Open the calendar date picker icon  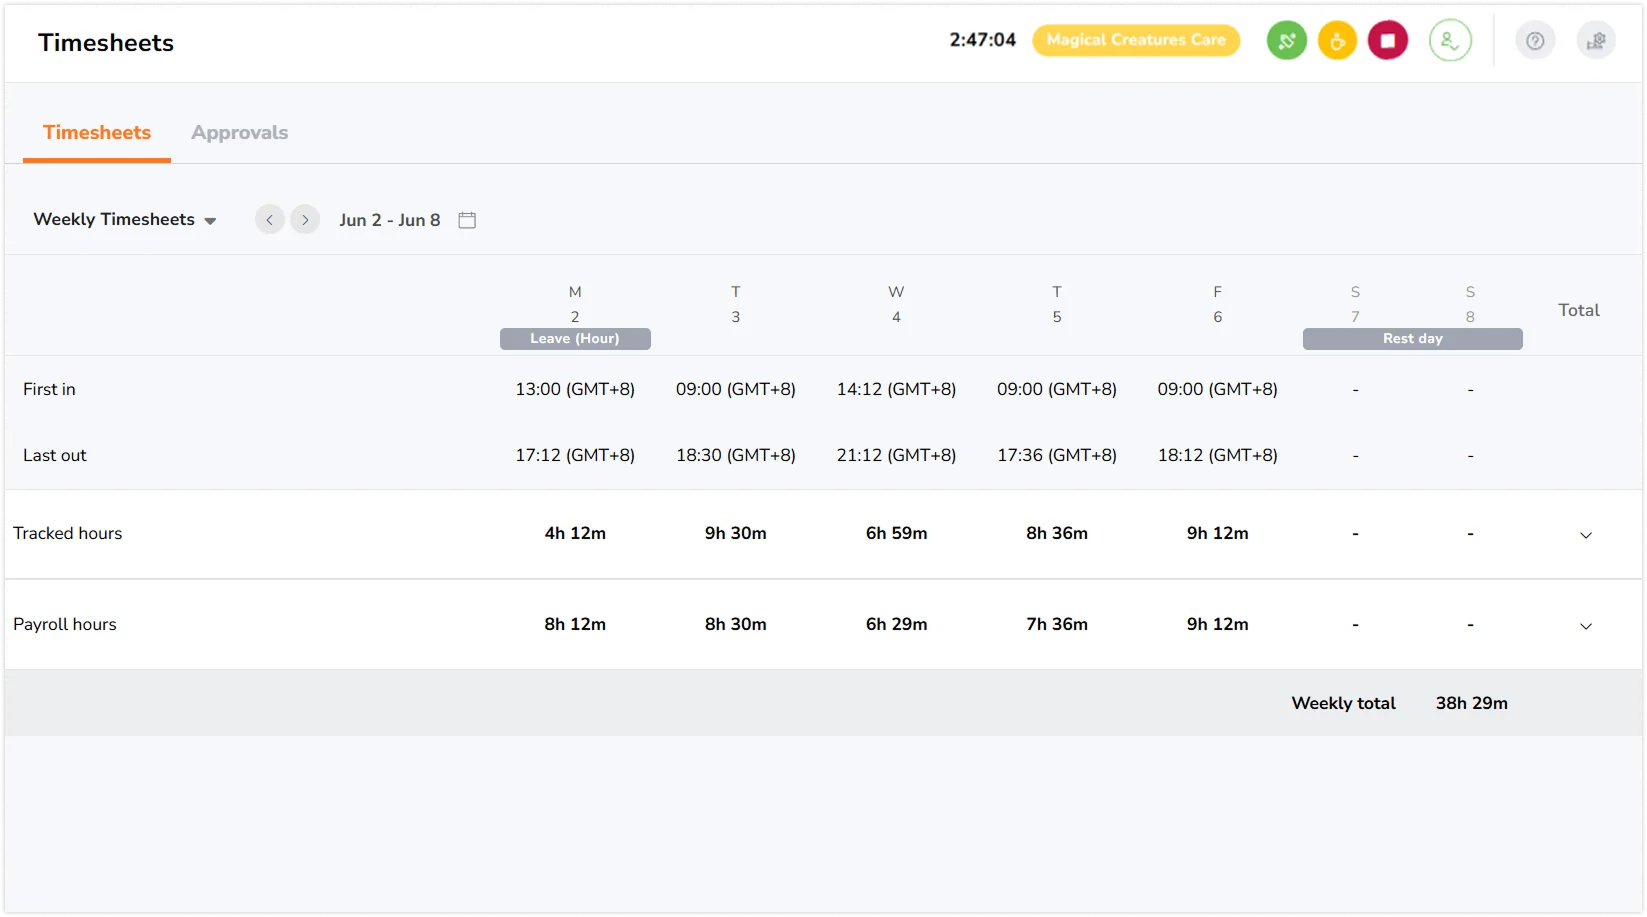click(x=467, y=220)
